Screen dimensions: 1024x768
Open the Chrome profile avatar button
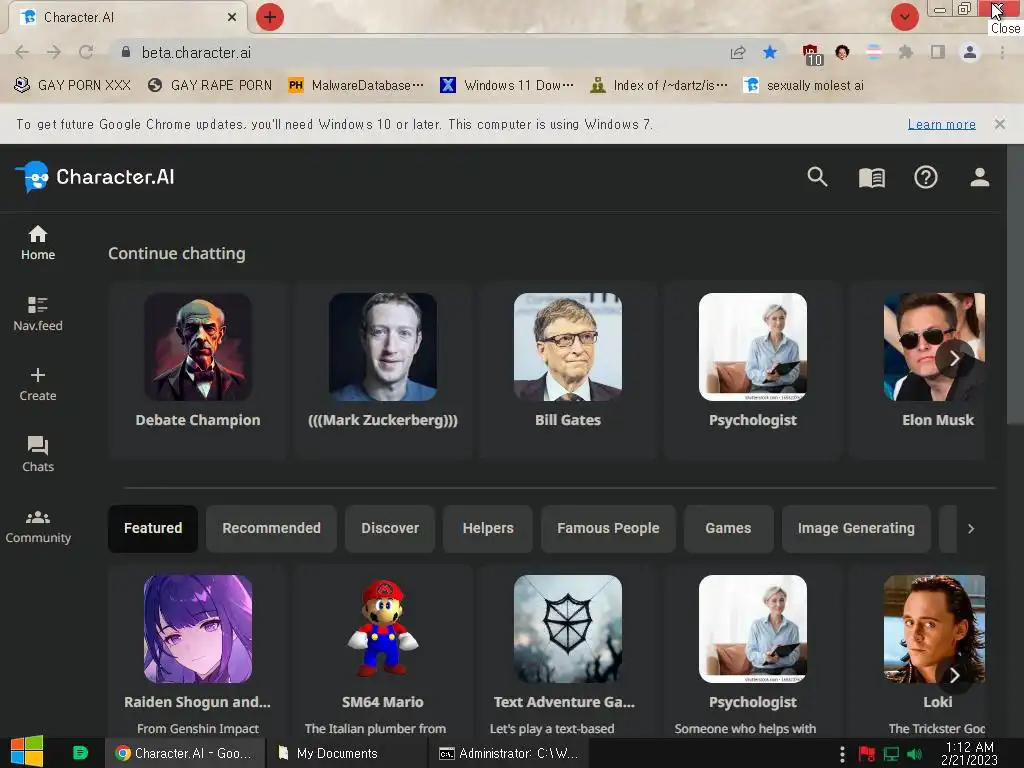coord(970,52)
